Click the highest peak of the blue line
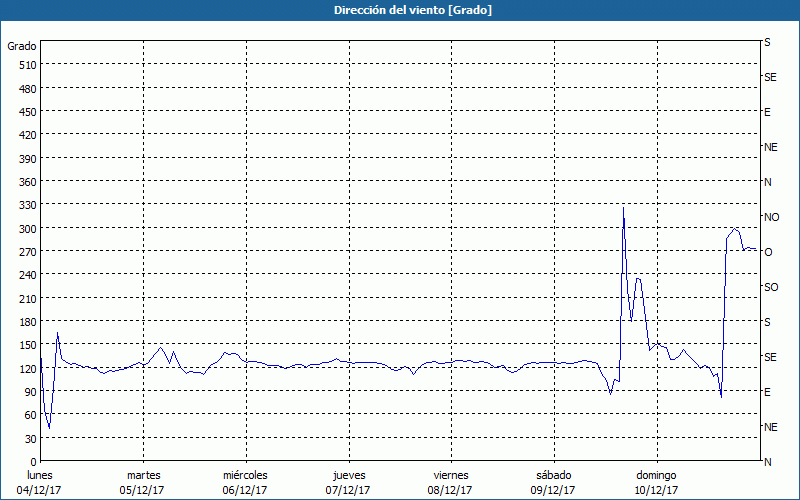This screenshot has height=500, width=800. pyautogui.click(x=623, y=208)
